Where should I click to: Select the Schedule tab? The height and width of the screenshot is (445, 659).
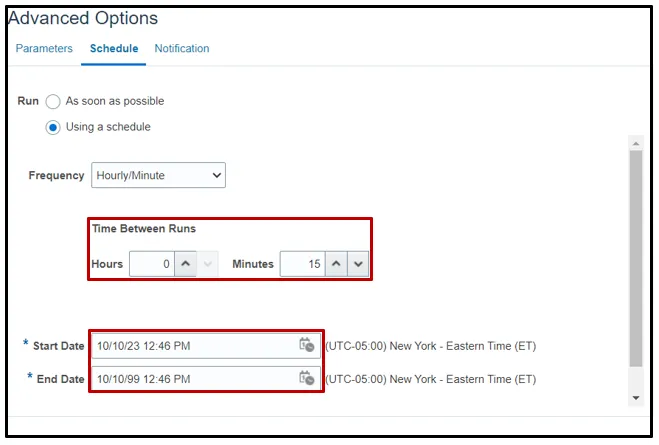[x=114, y=48]
